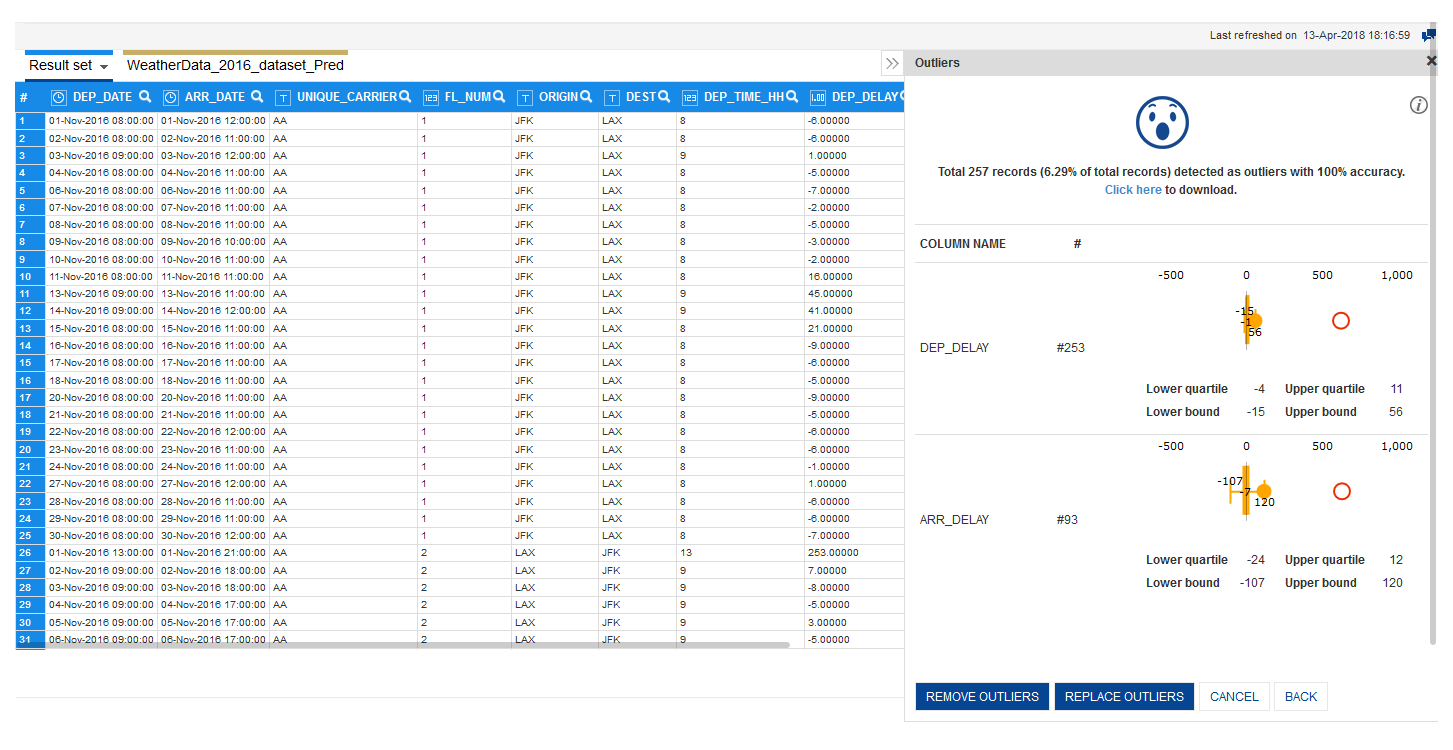Screen dimensions: 1453x750
Task: Click decimal type icon beside DEP_DELAY
Action: [817, 98]
